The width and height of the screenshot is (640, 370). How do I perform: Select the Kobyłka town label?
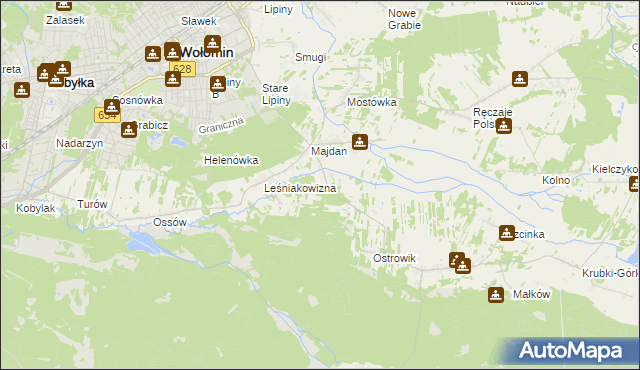pyautogui.click(x=72, y=83)
